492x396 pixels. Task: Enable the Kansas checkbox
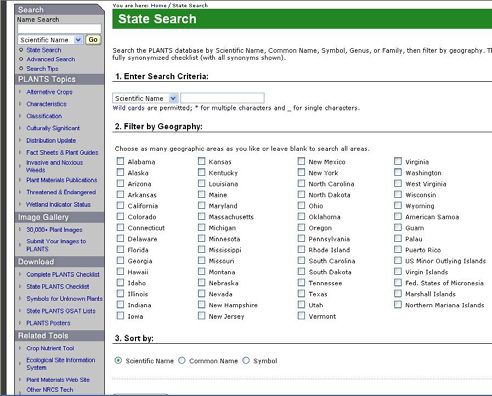pos(201,161)
